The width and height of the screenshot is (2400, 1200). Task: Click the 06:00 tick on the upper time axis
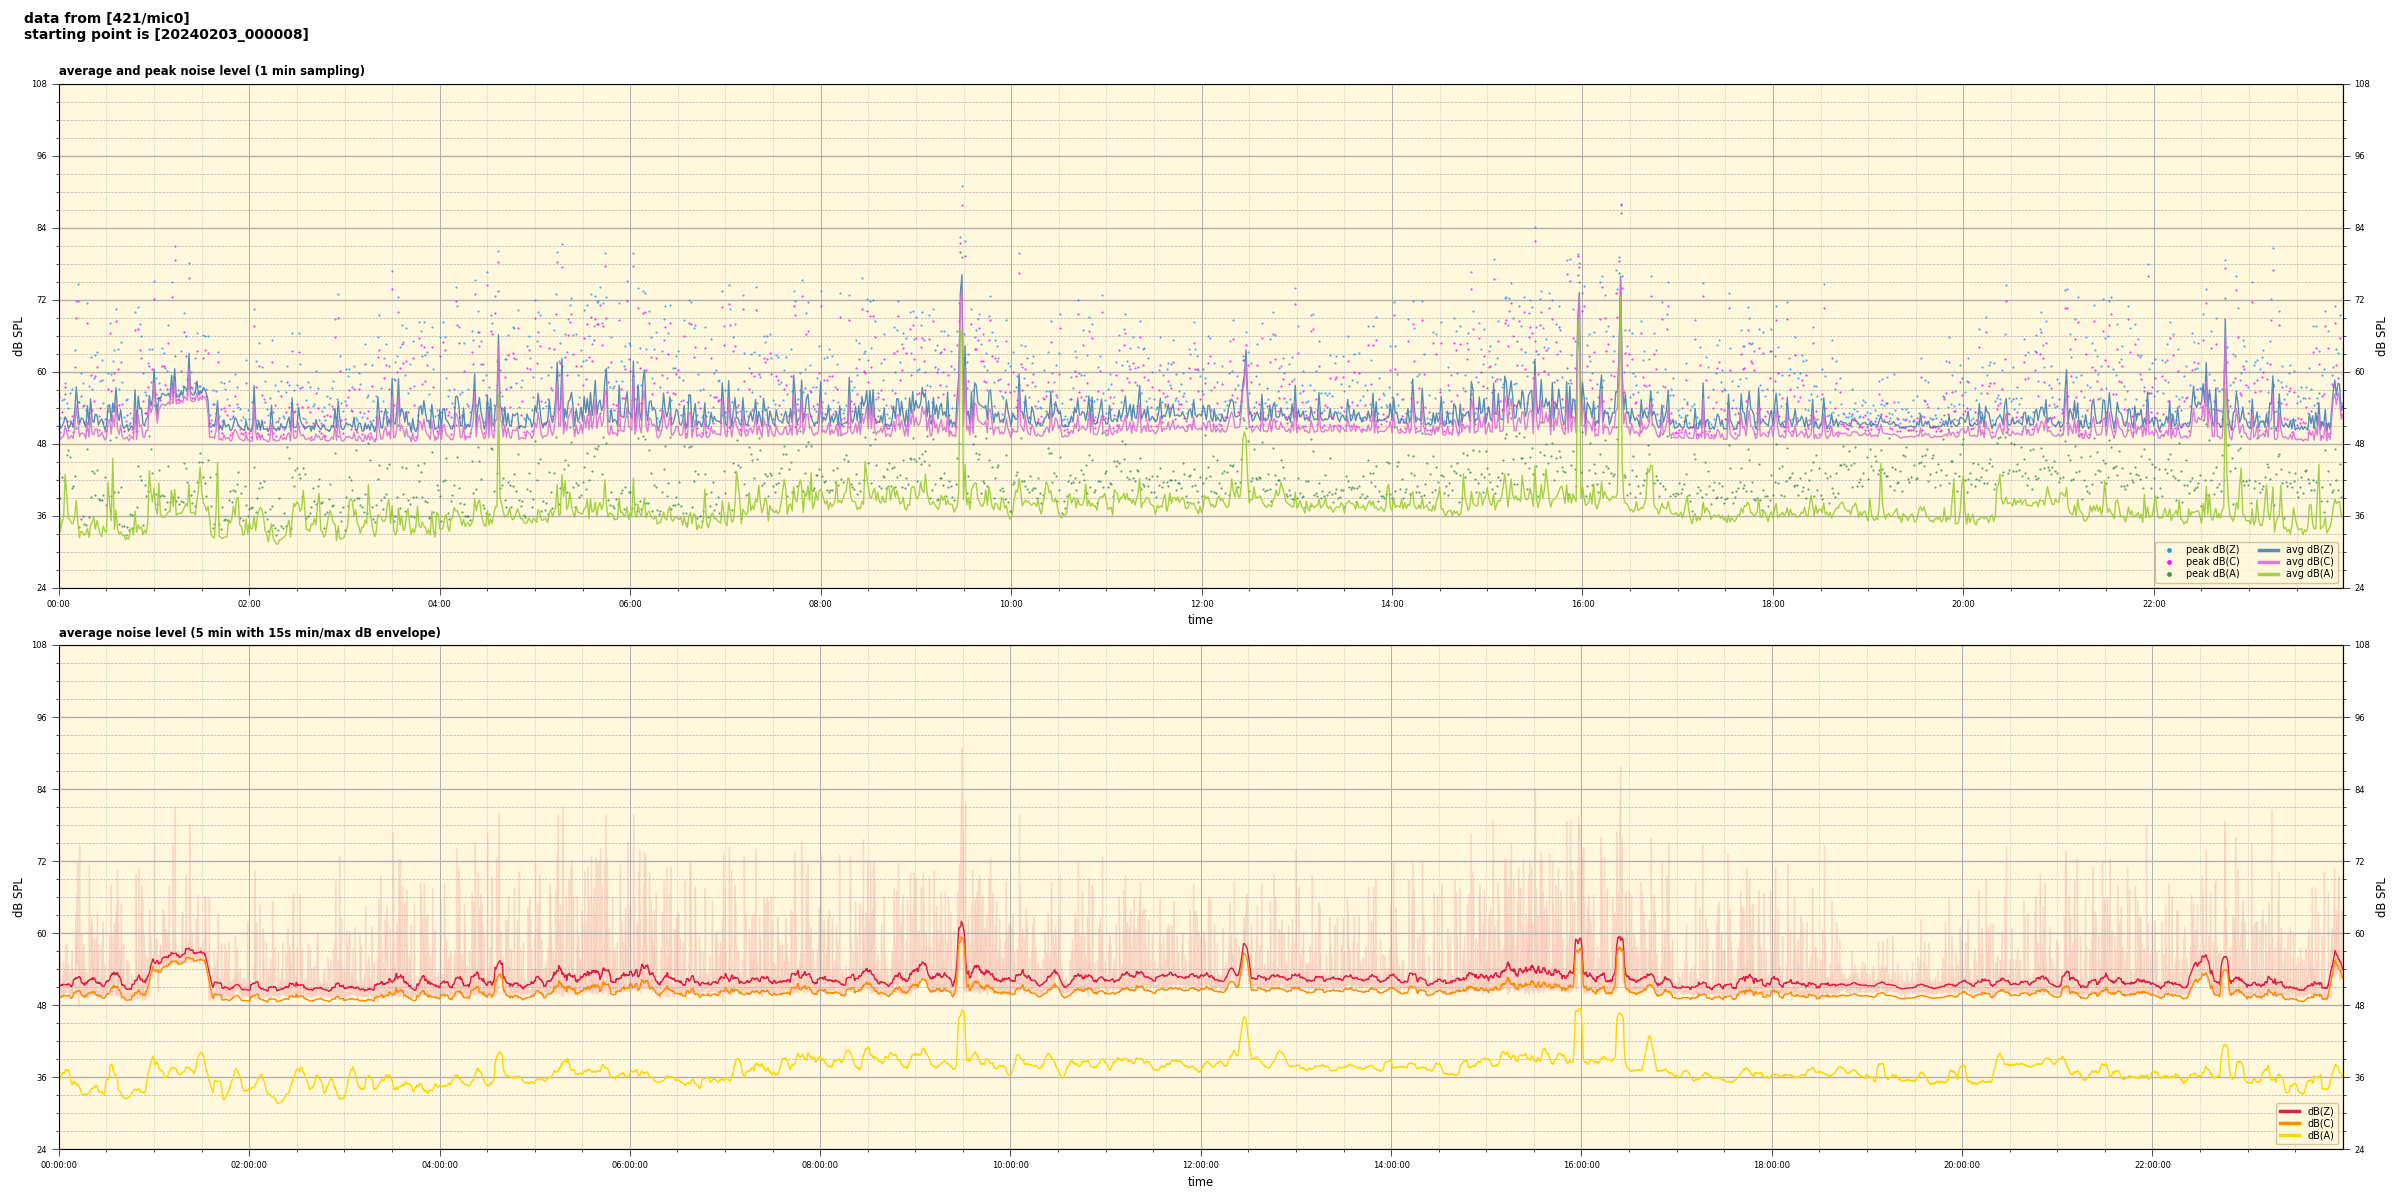630,604
